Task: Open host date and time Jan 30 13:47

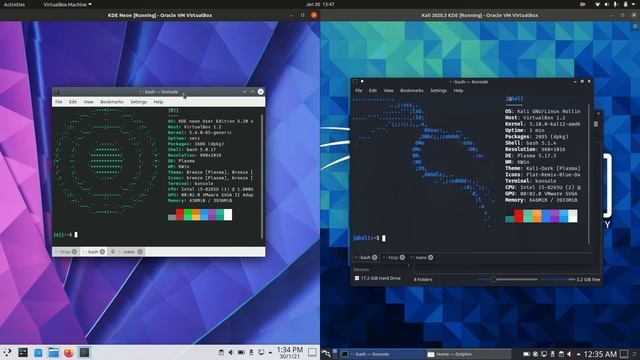Action: tap(320, 4)
